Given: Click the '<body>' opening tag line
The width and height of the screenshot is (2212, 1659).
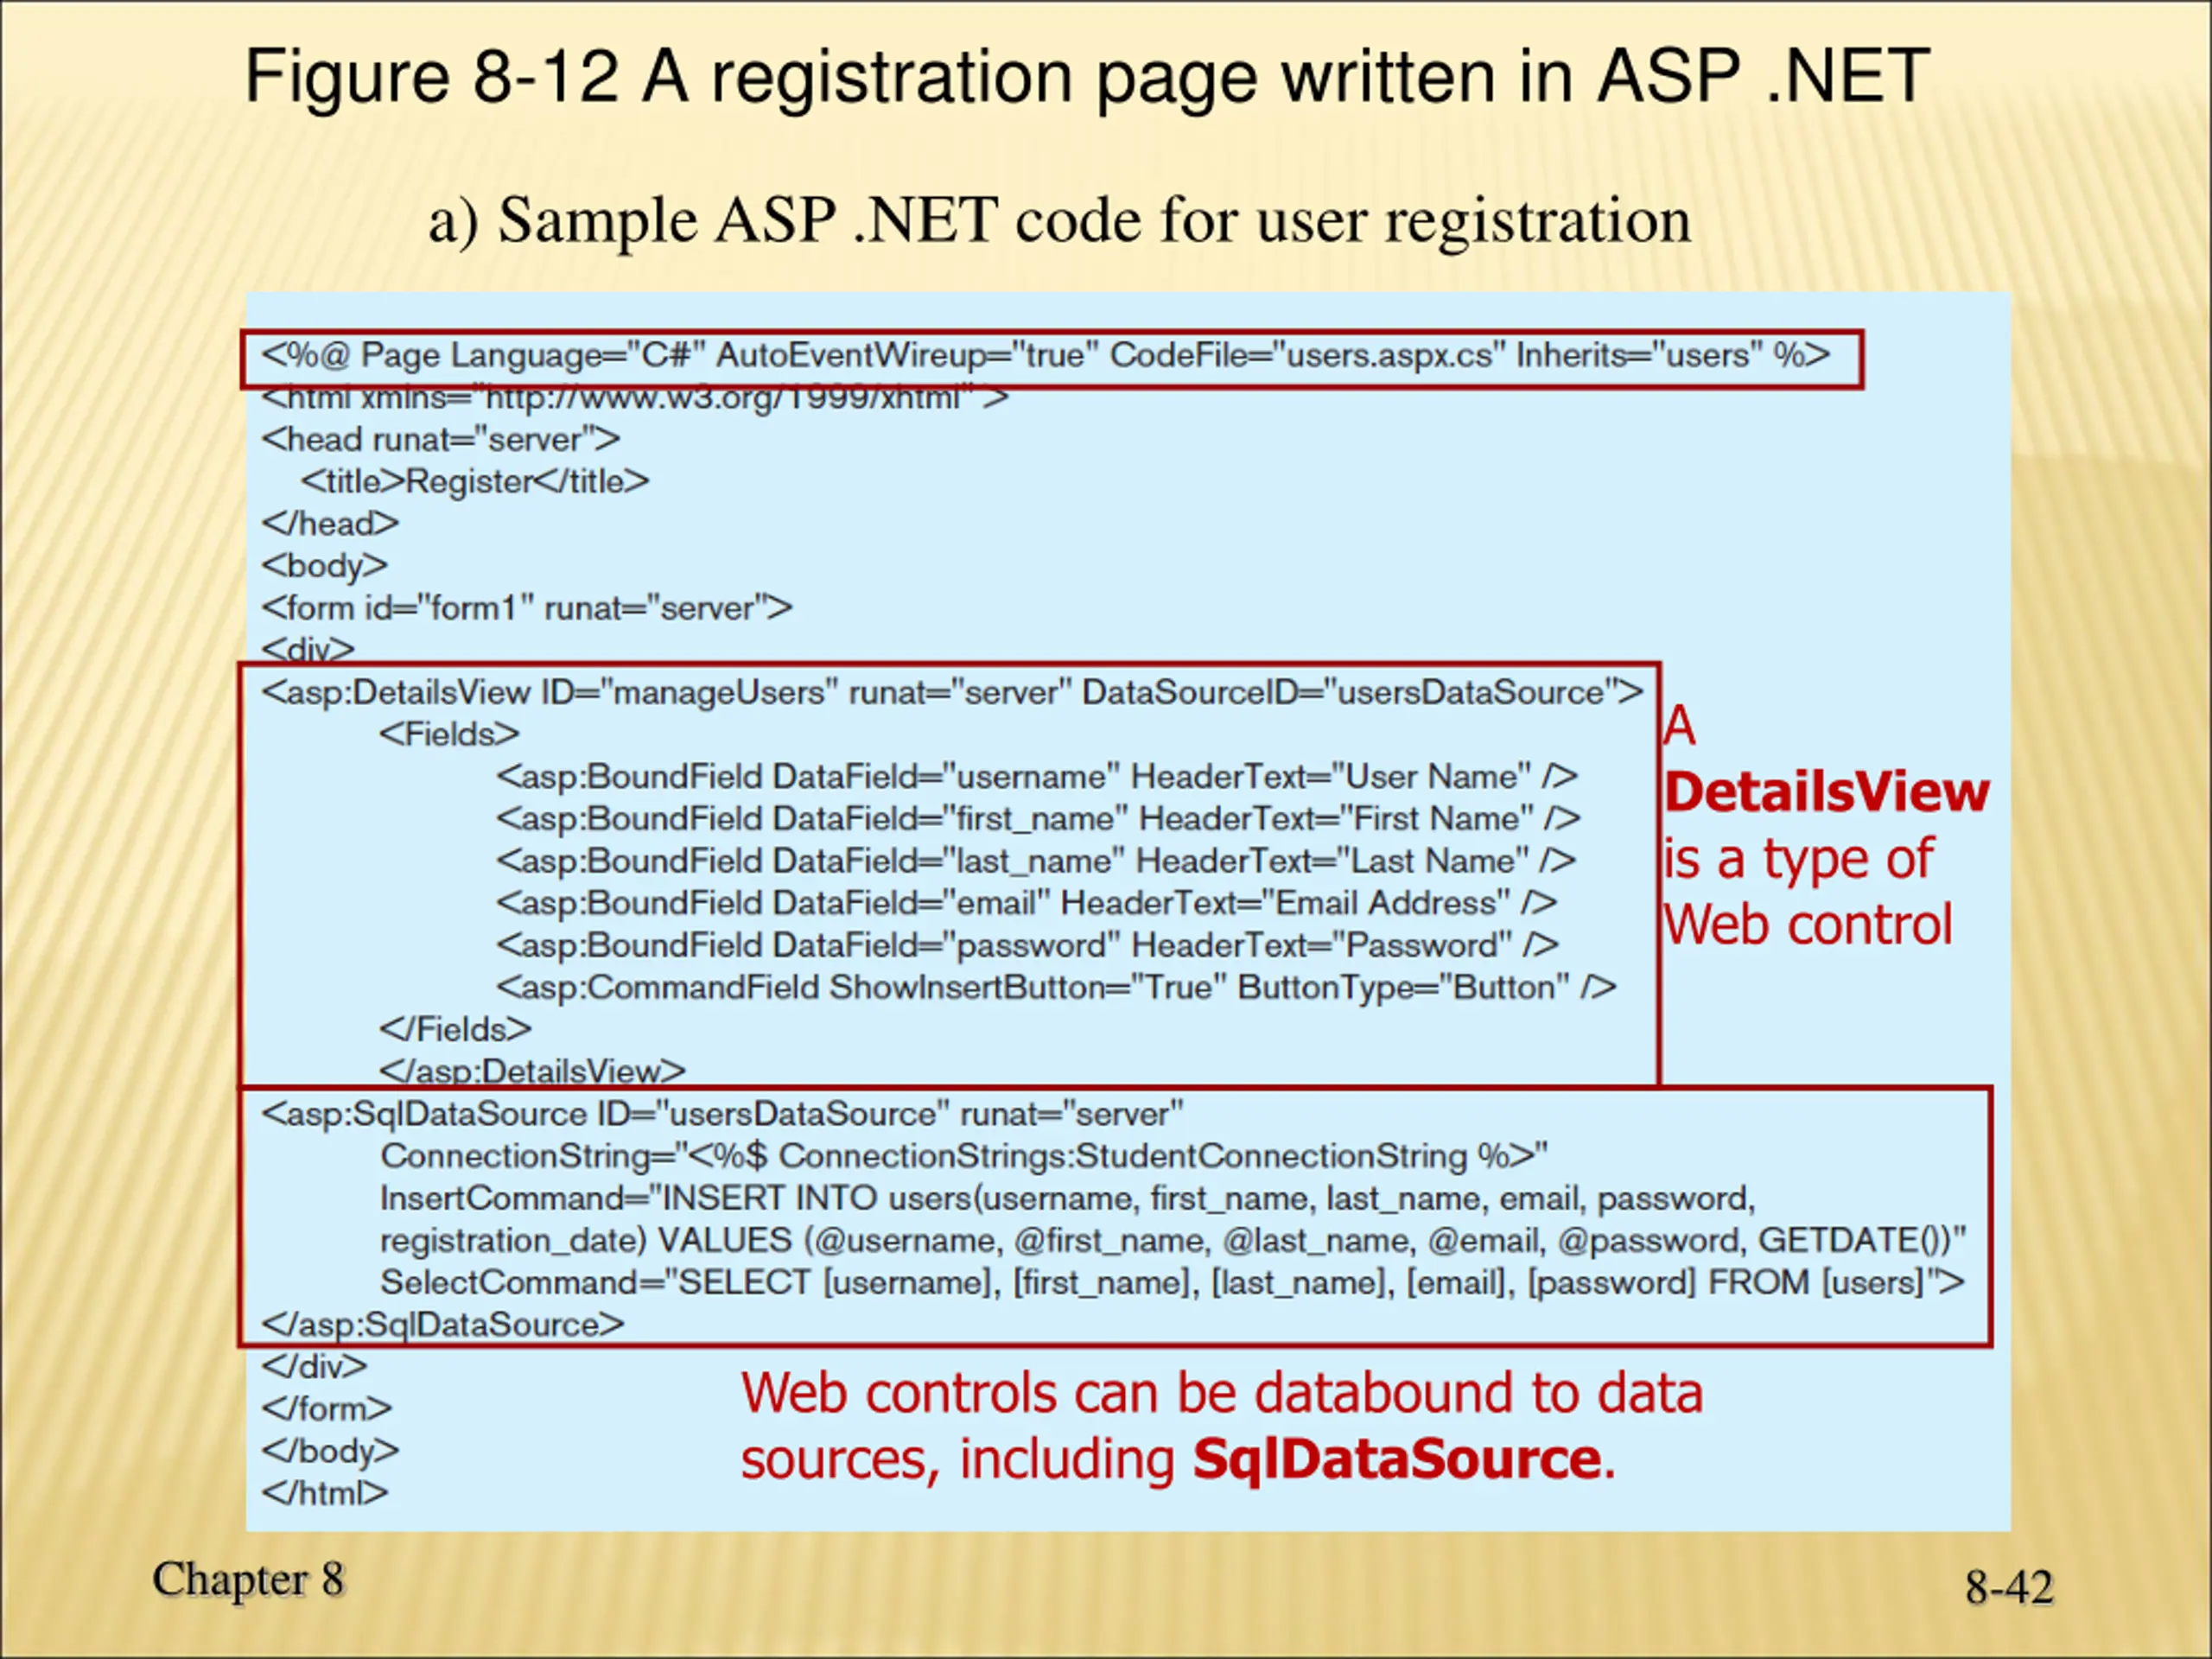Looking at the screenshot, I should pyautogui.click(x=324, y=565).
